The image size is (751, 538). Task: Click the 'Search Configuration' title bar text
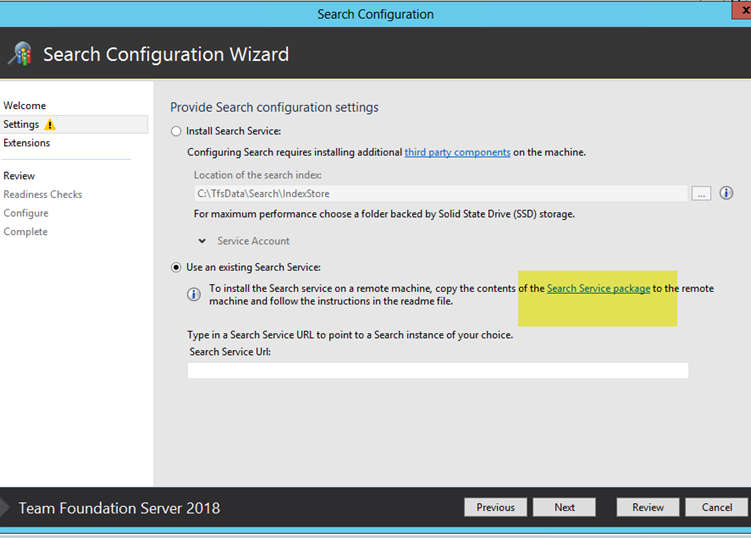(376, 14)
